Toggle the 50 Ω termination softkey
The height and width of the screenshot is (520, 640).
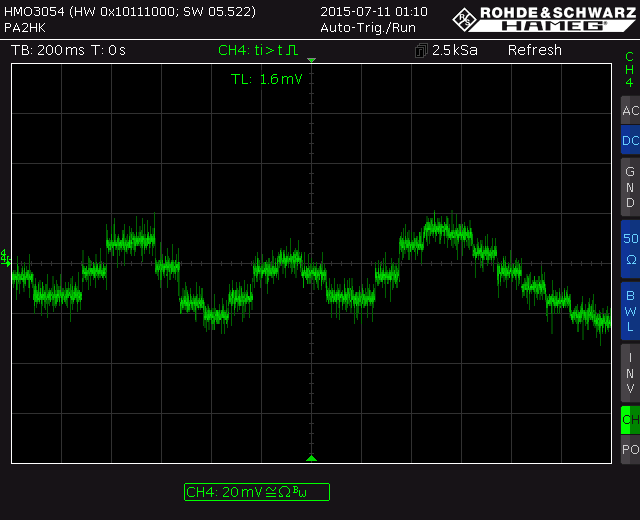click(x=630, y=248)
